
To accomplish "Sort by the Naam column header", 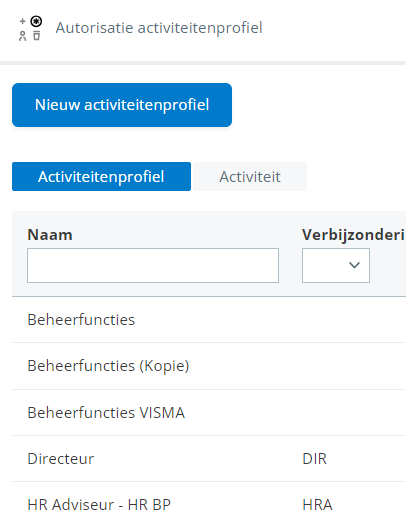I will tap(50, 235).
